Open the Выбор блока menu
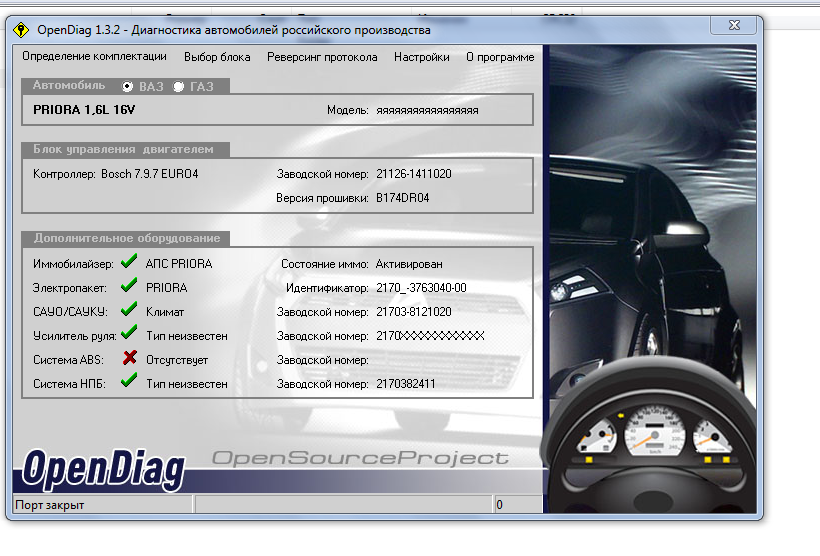820x556 pixels. 217,57
